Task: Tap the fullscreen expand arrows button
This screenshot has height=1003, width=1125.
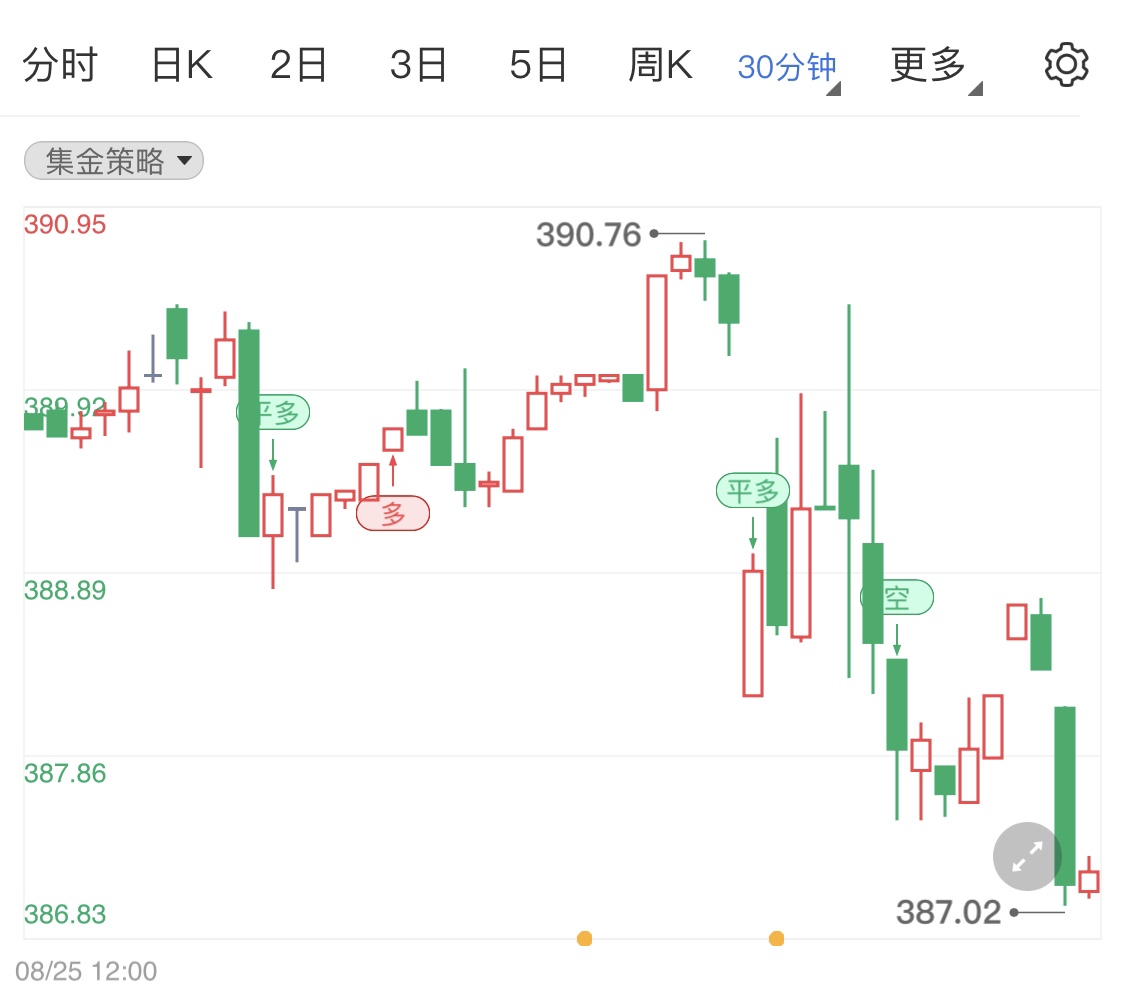Action: [x=1027, y=856]
